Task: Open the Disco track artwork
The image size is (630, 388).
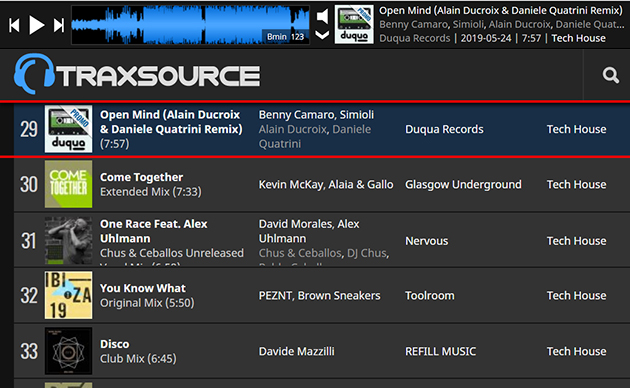Action: coord(68,351)
